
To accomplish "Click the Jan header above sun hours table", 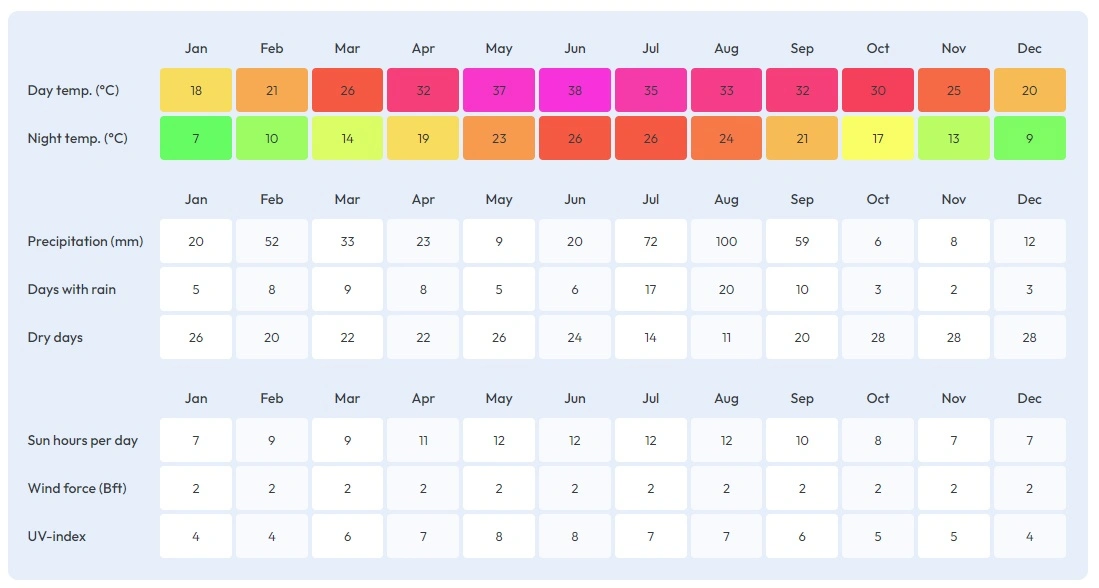I will pyautogui.click(x=196, y=398).
